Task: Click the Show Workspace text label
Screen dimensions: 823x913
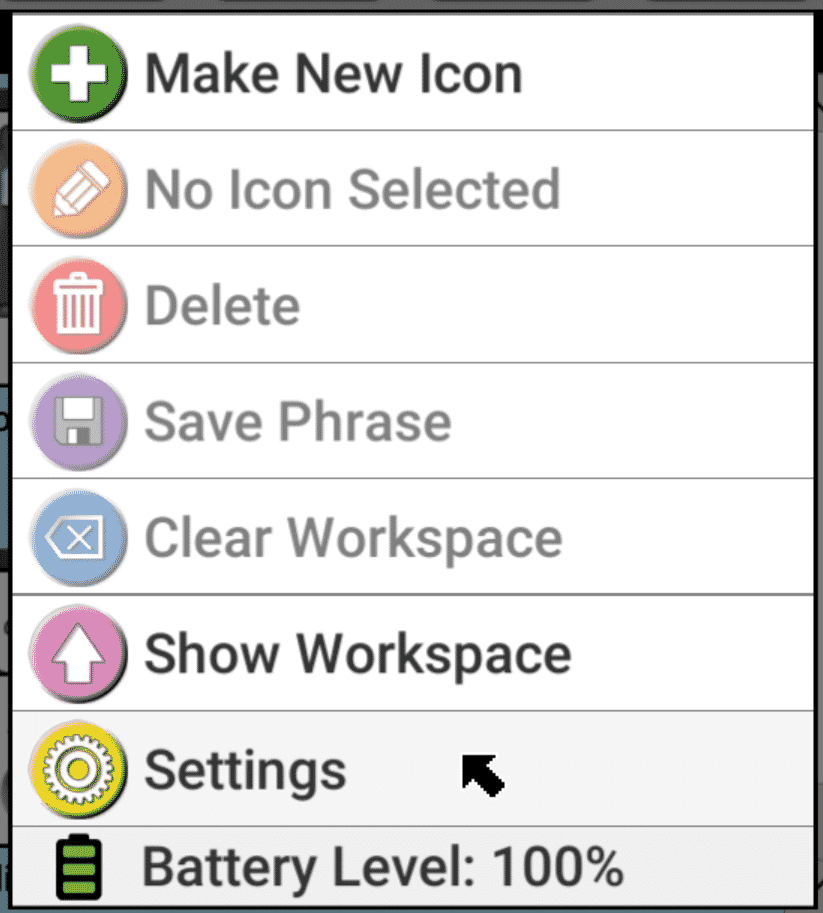Action: [358, 654]
